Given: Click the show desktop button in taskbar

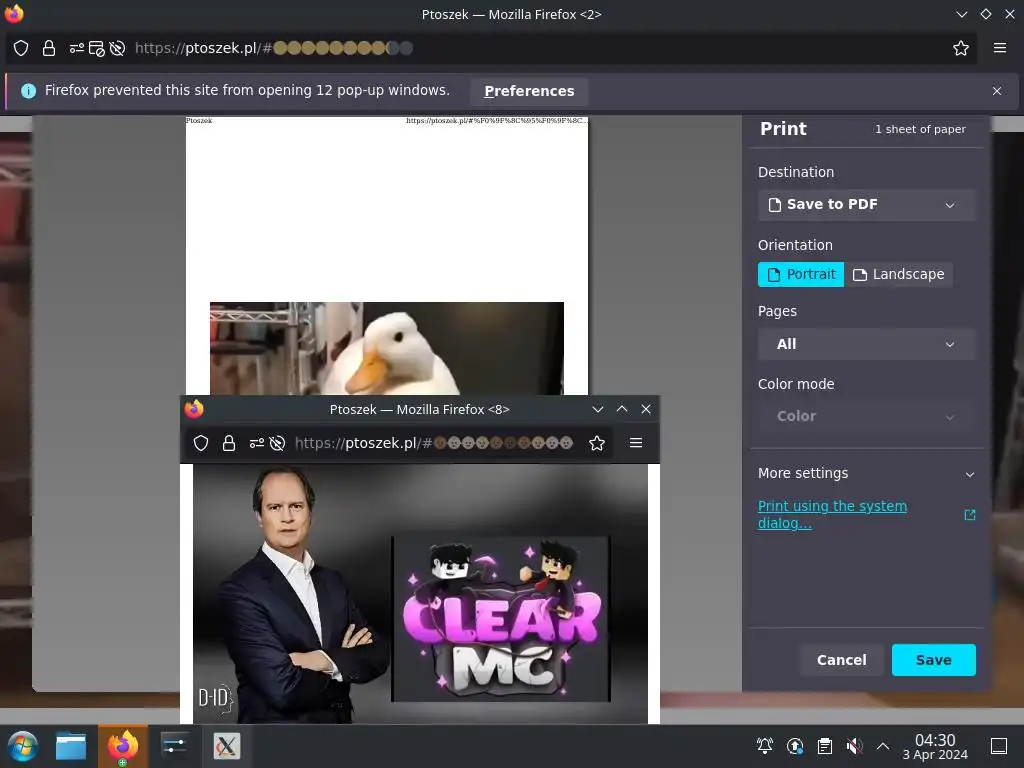Looking at the screenshot, I should tap(999, 746).
